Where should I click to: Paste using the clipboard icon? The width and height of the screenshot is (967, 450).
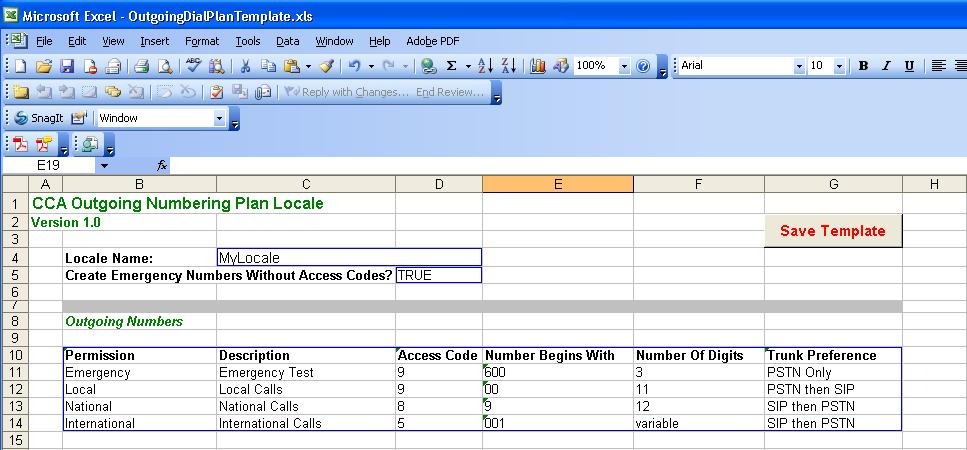tap(291, 66)
